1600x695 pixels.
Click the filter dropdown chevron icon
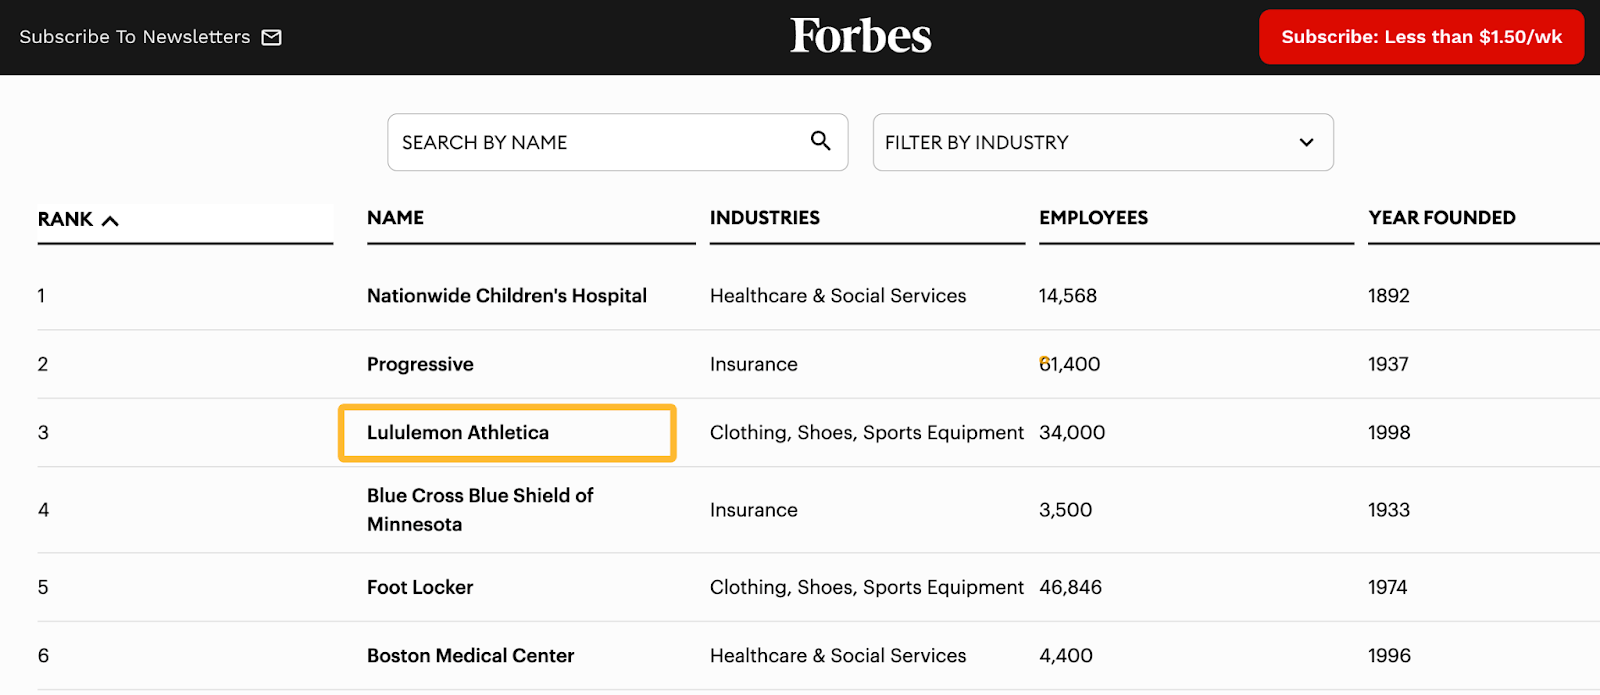pyautogui.click(x=1305, y=142)
